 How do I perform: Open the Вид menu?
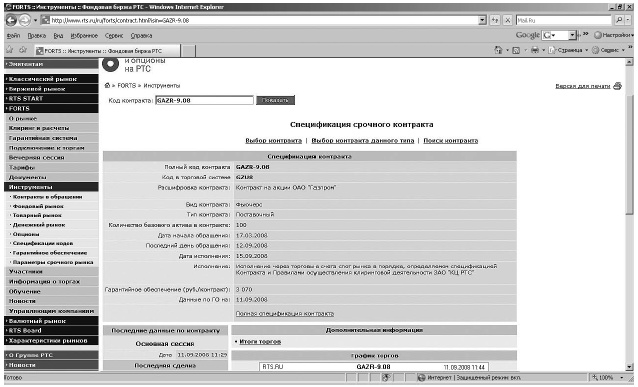[x=58, y=36]
